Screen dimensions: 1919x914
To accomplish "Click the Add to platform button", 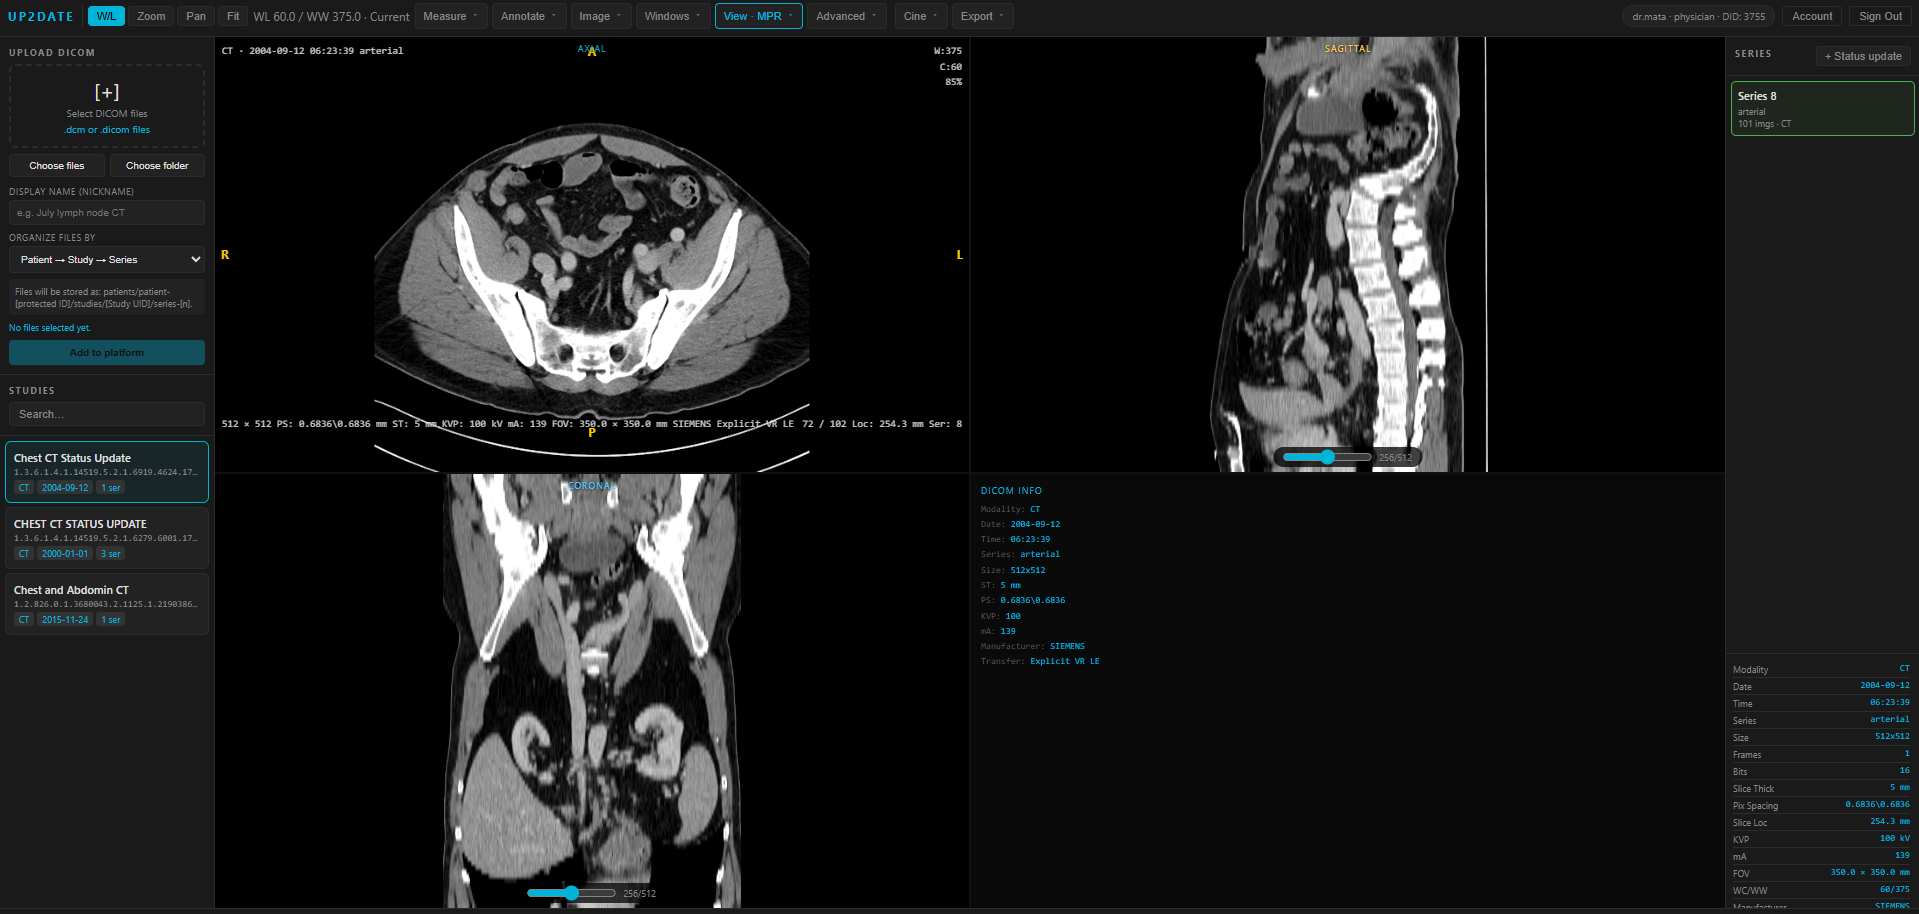I will [107, 353].
